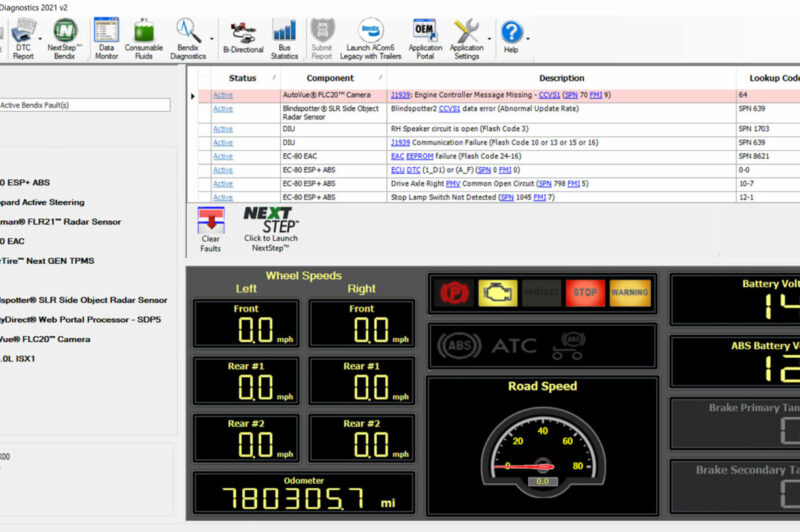Select EAC in component list
This screenshot has width=800, height=532.
(x=13, y=241)
